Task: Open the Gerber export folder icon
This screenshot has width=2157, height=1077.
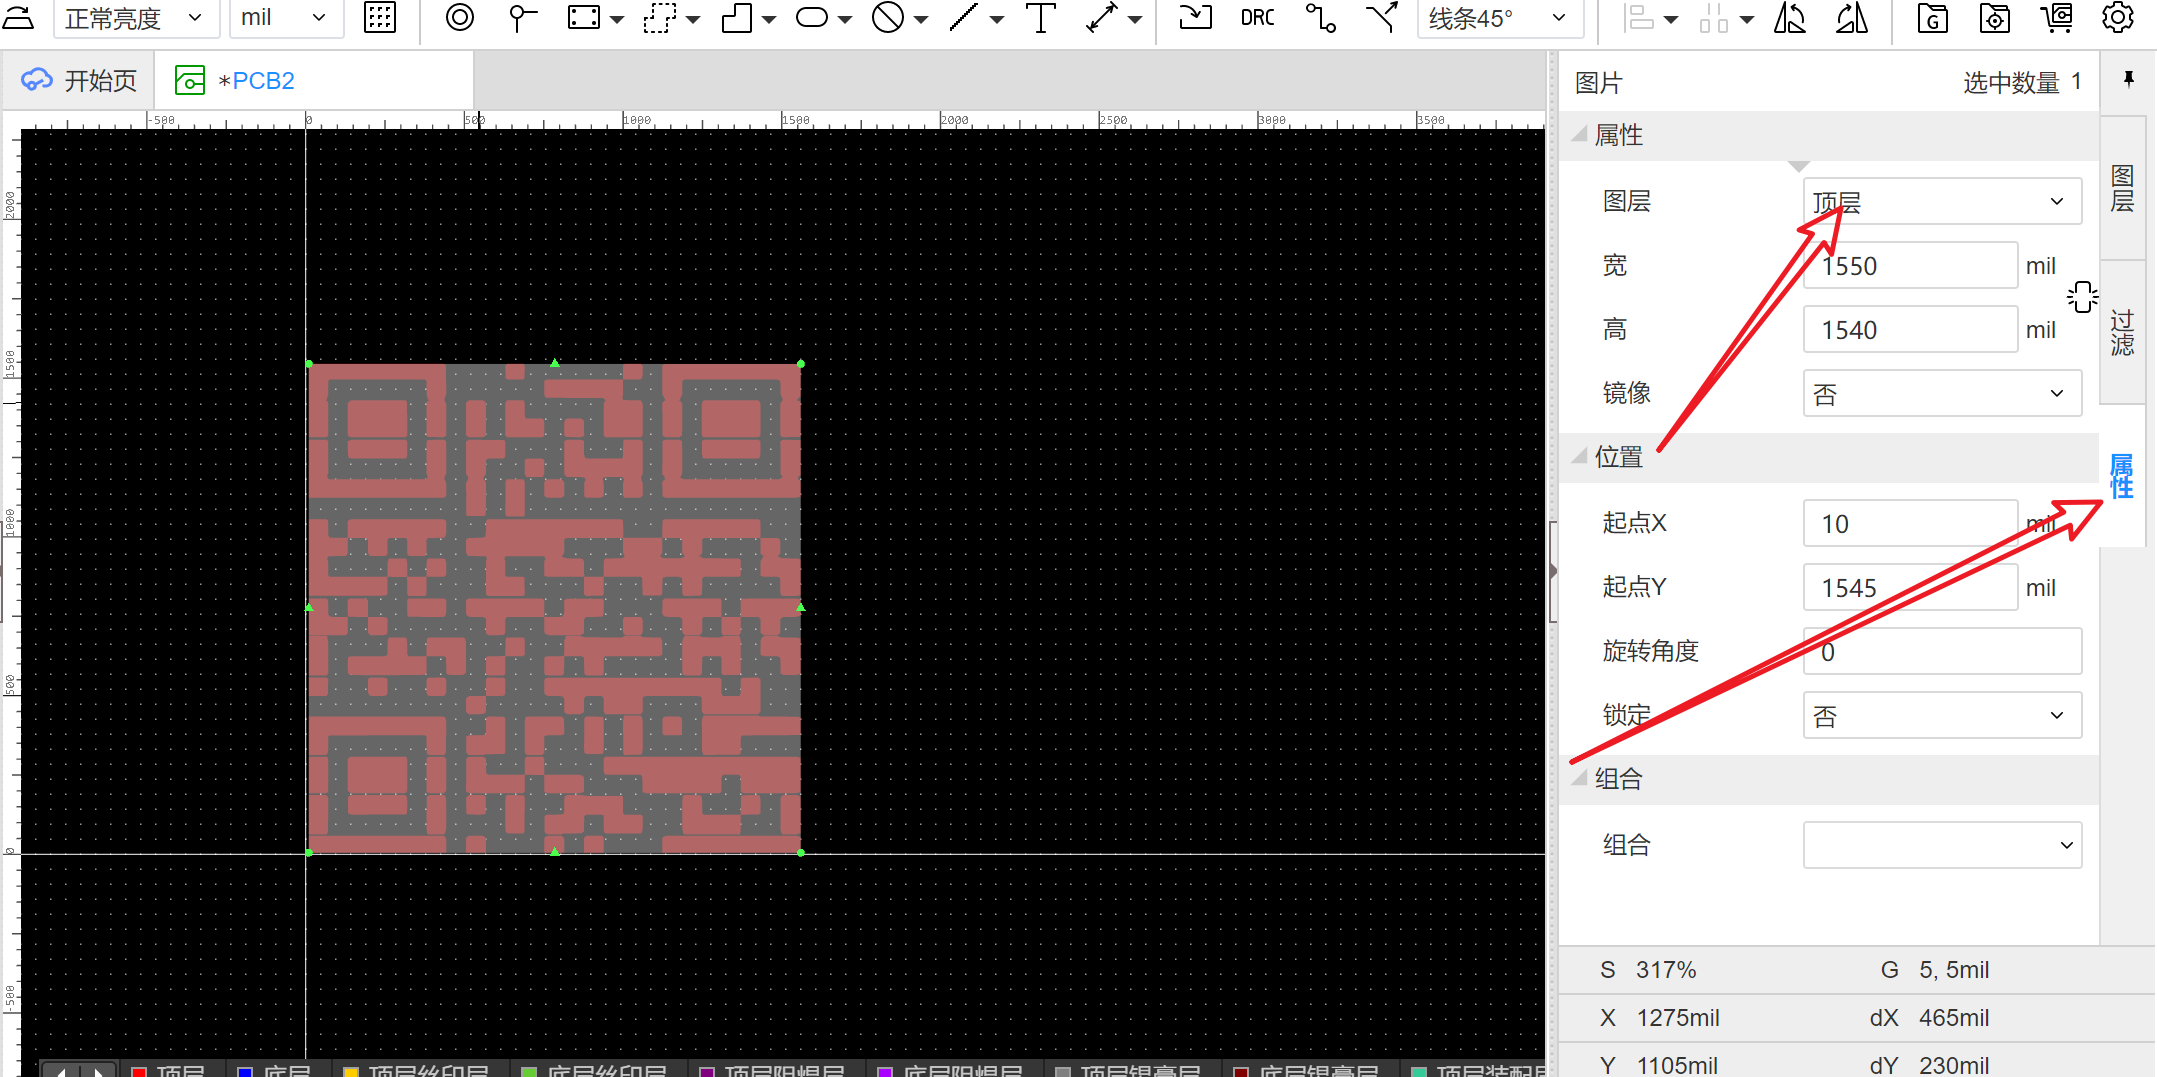Action: [1932, 18]
